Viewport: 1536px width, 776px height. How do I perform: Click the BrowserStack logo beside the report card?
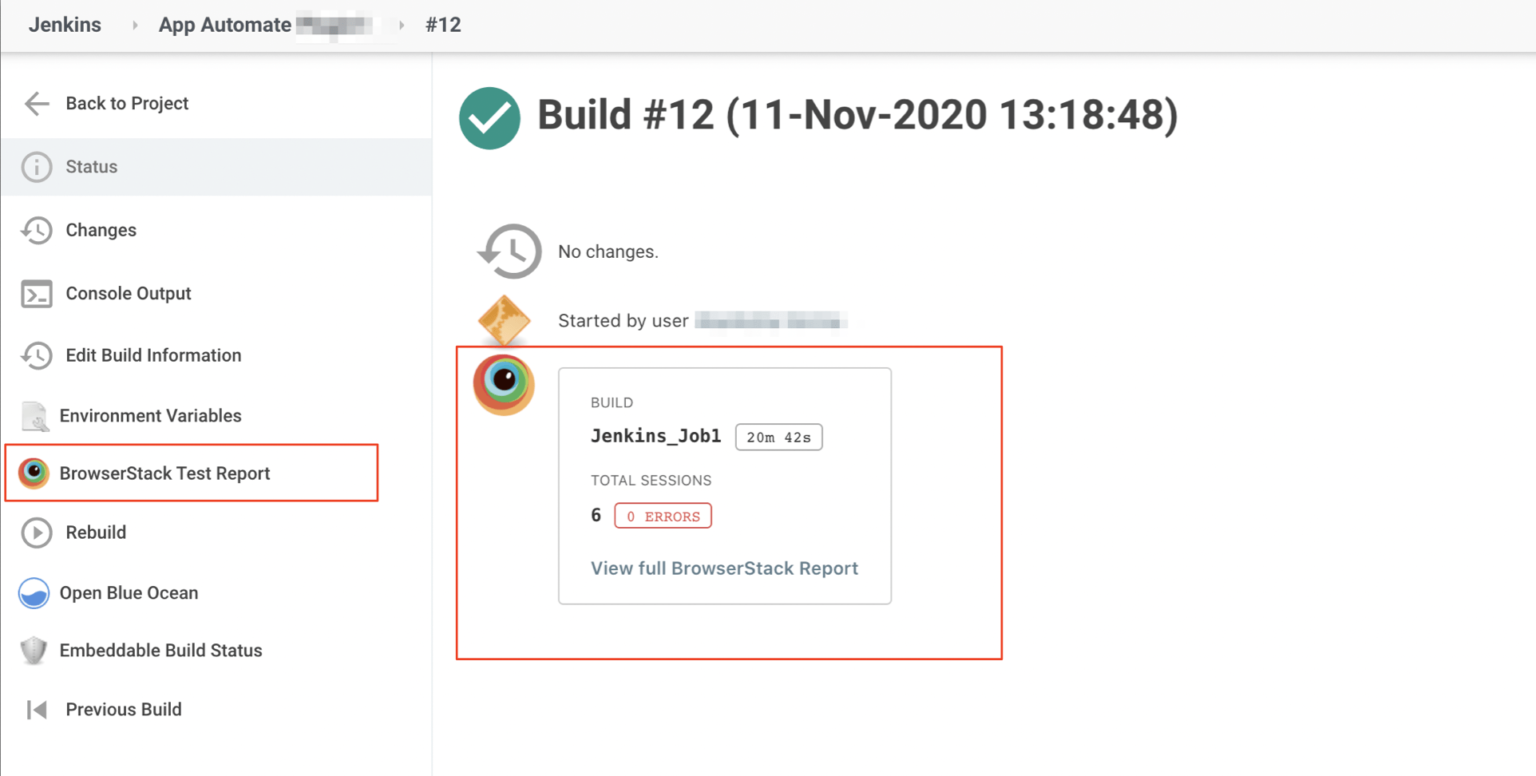point(504,384)
